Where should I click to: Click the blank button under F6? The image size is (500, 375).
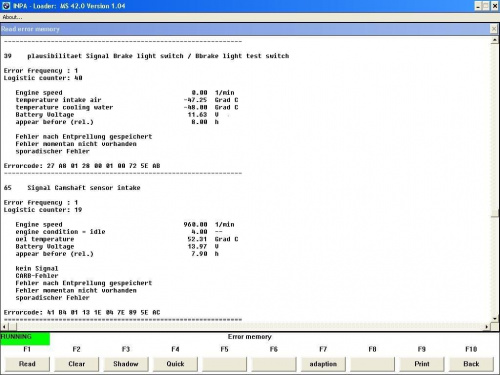274,364
